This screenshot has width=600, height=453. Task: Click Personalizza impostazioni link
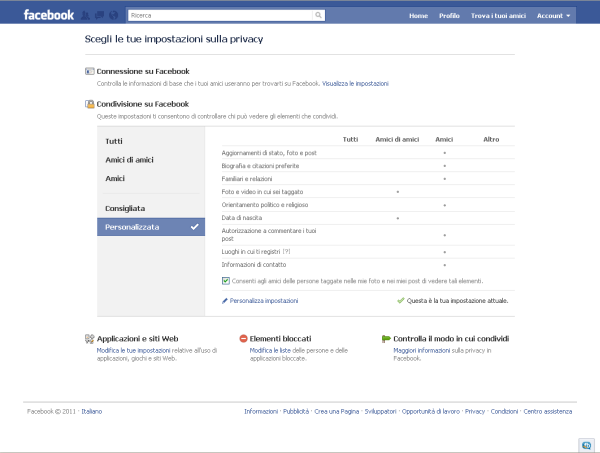[264, 301]
